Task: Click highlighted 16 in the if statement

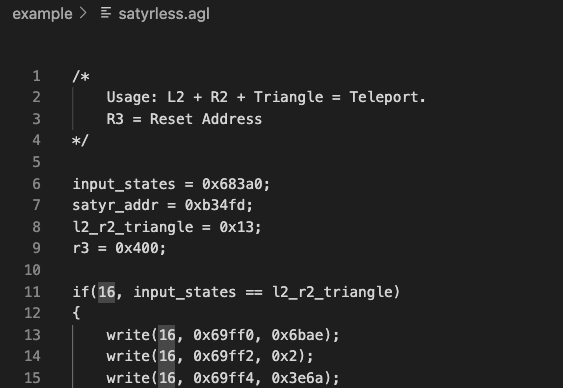Action: pos(107,292)
